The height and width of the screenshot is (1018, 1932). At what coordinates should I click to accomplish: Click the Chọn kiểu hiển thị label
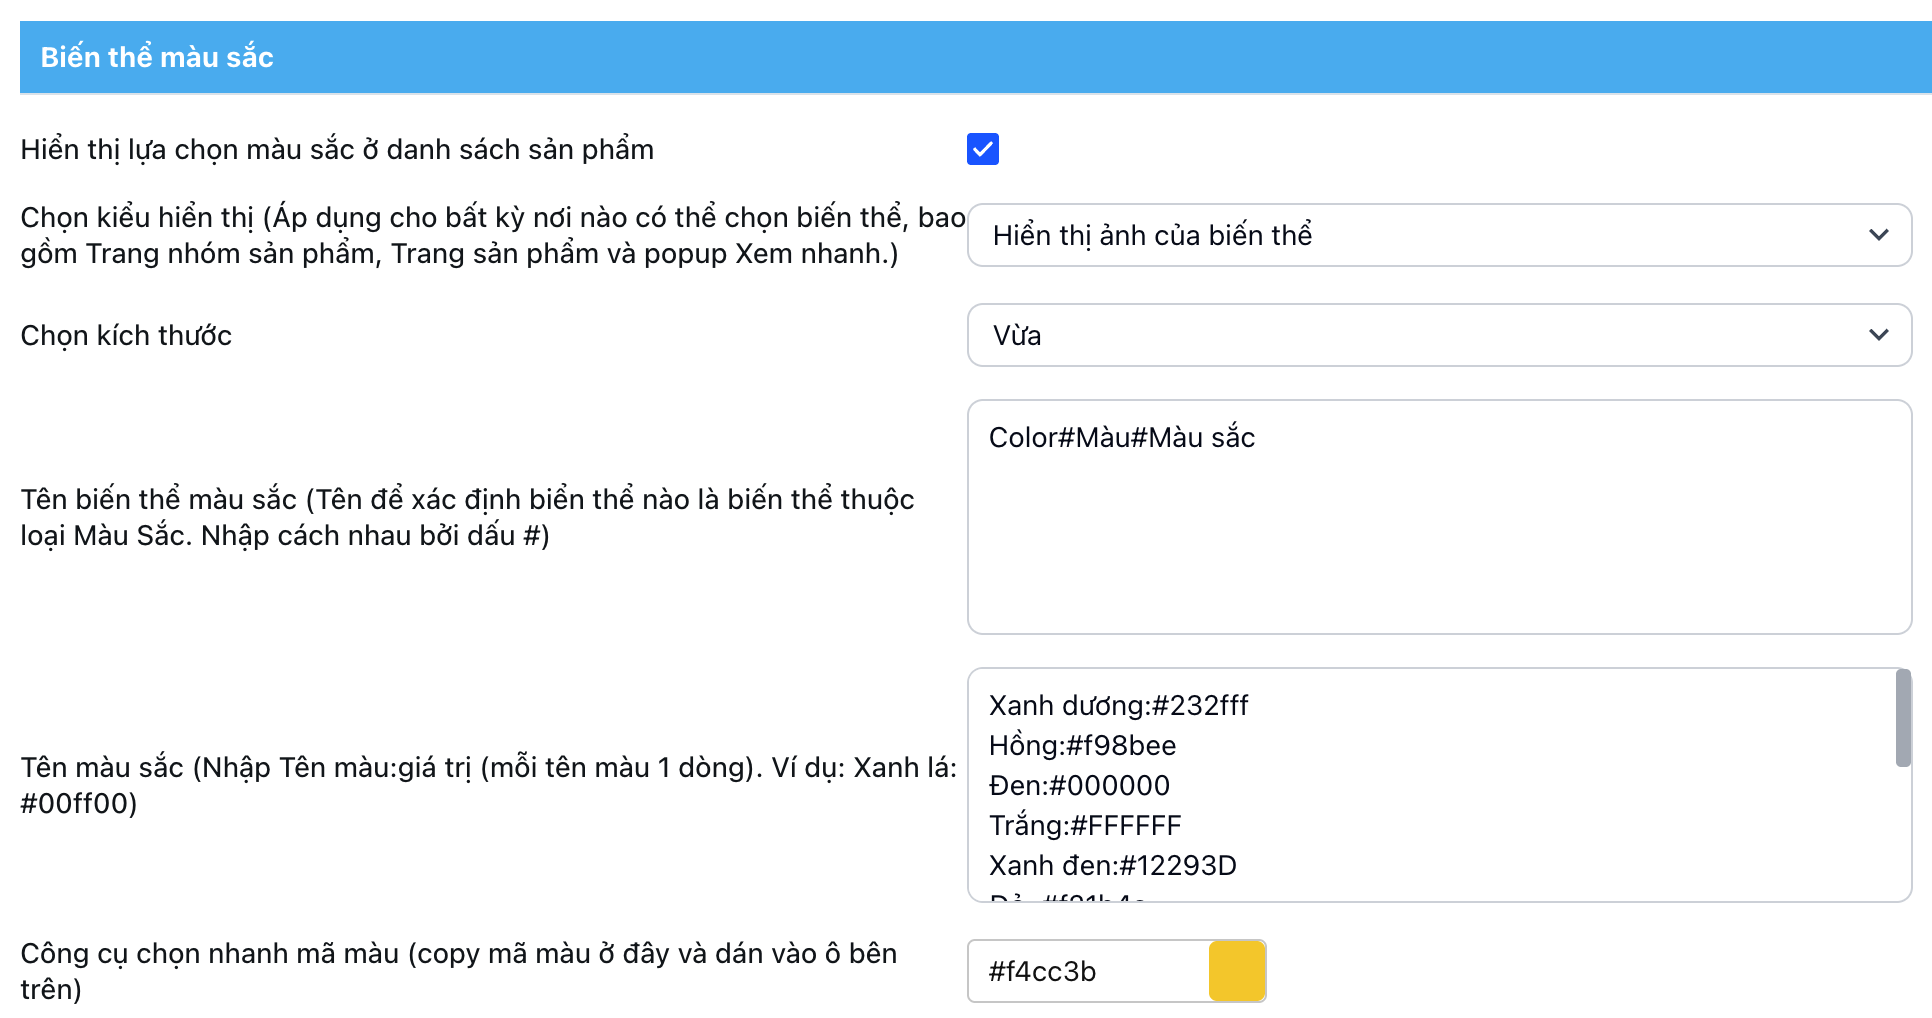[492, 235]
